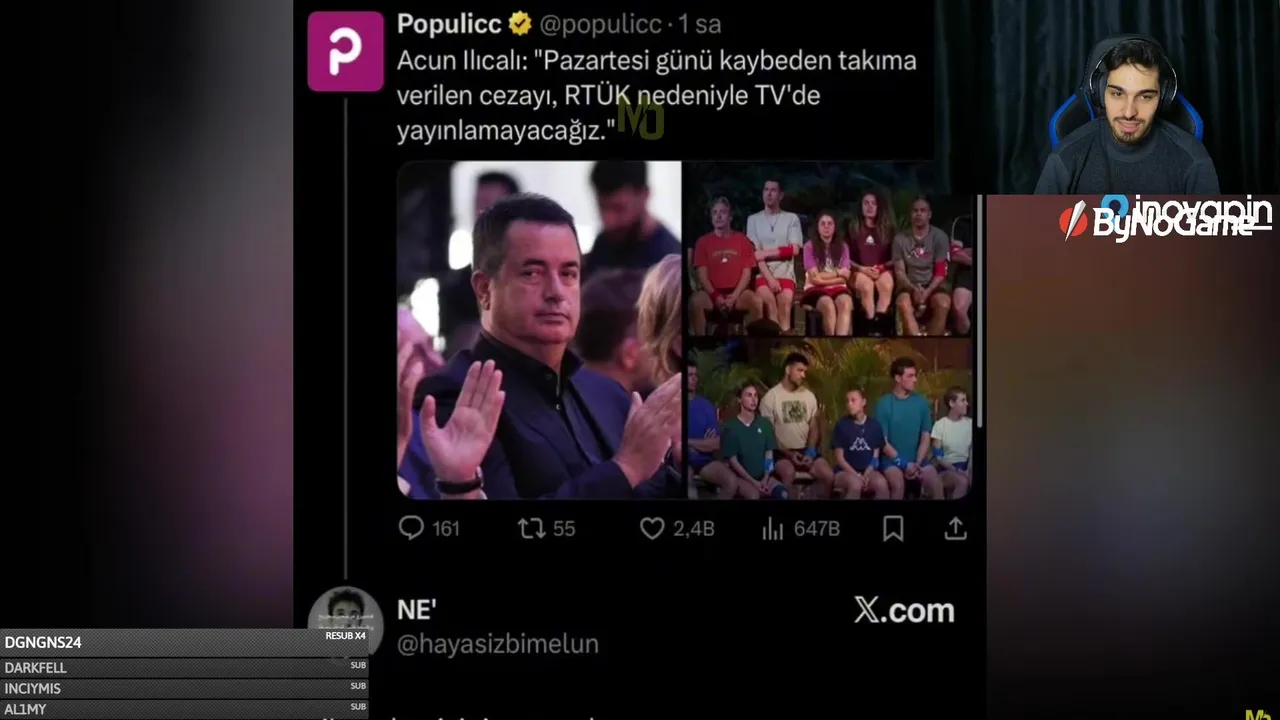The height and width of the screenshot is (720, 1280).
Task: Share the tweet via upload arrow icon
Action: point(955,528)
